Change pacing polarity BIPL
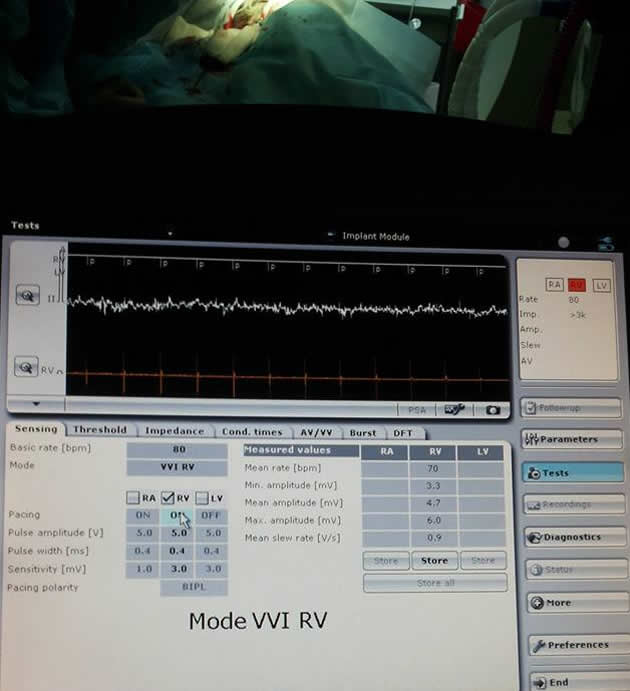Viewport: 630px width, 691px height. click(194, 587)
